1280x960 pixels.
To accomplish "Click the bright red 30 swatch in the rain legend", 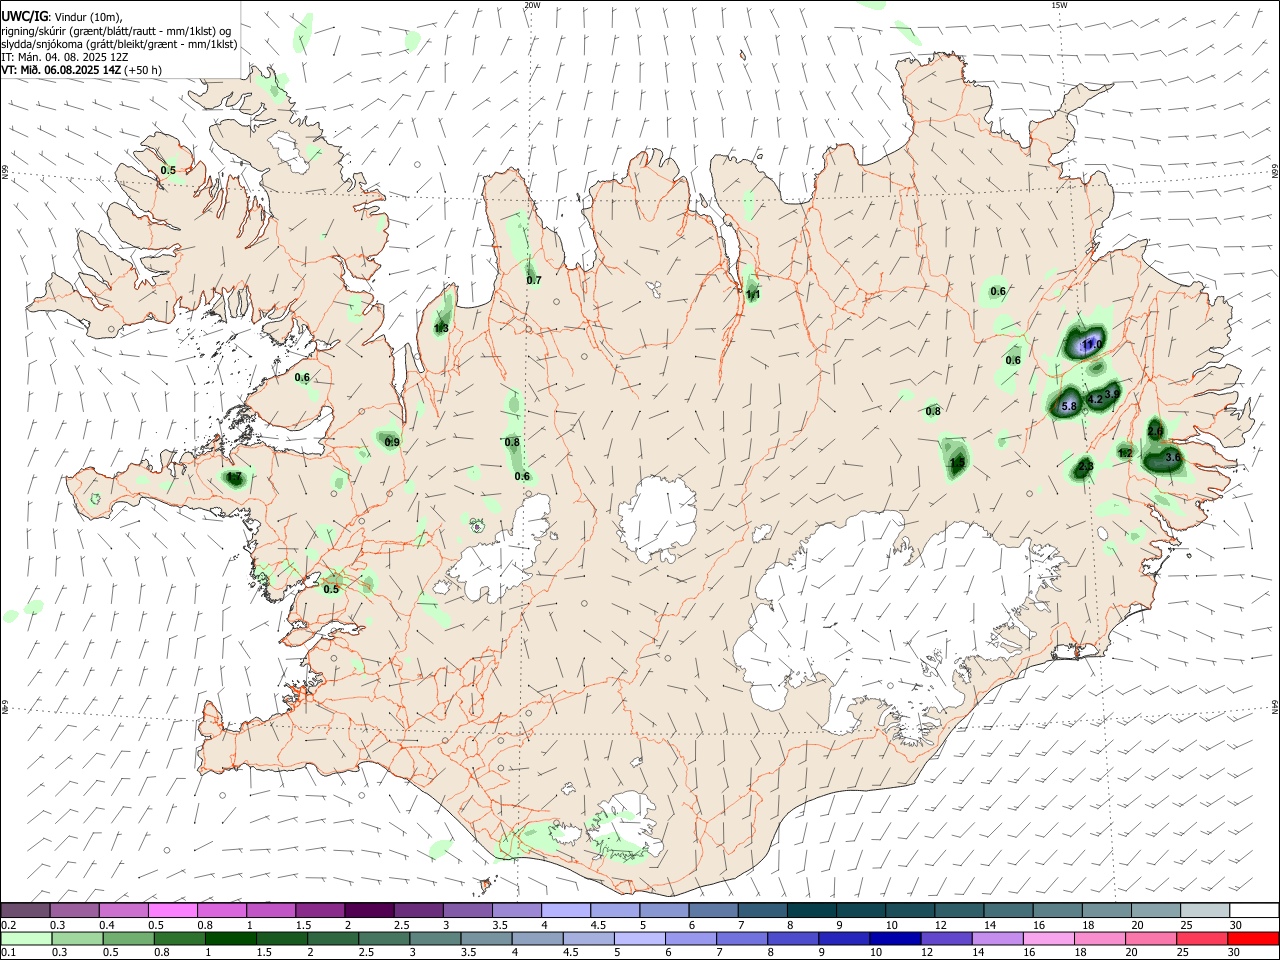I will pos(1253,939).
